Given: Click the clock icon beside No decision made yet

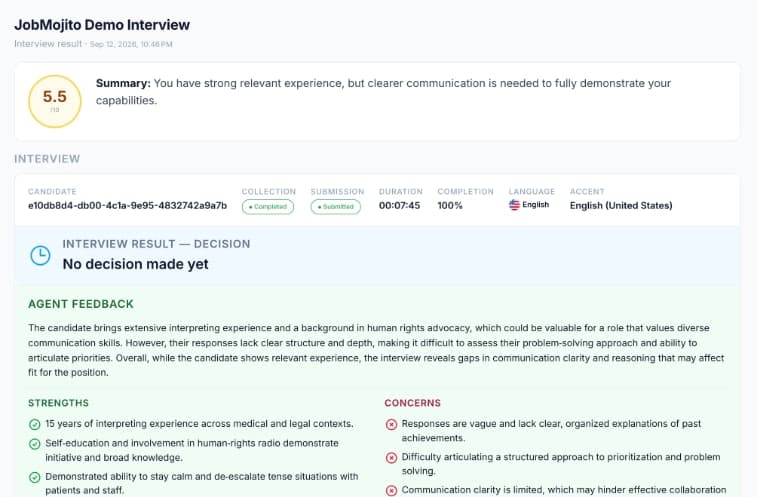Looking at the screenshot, I should [x=40, y=255].
